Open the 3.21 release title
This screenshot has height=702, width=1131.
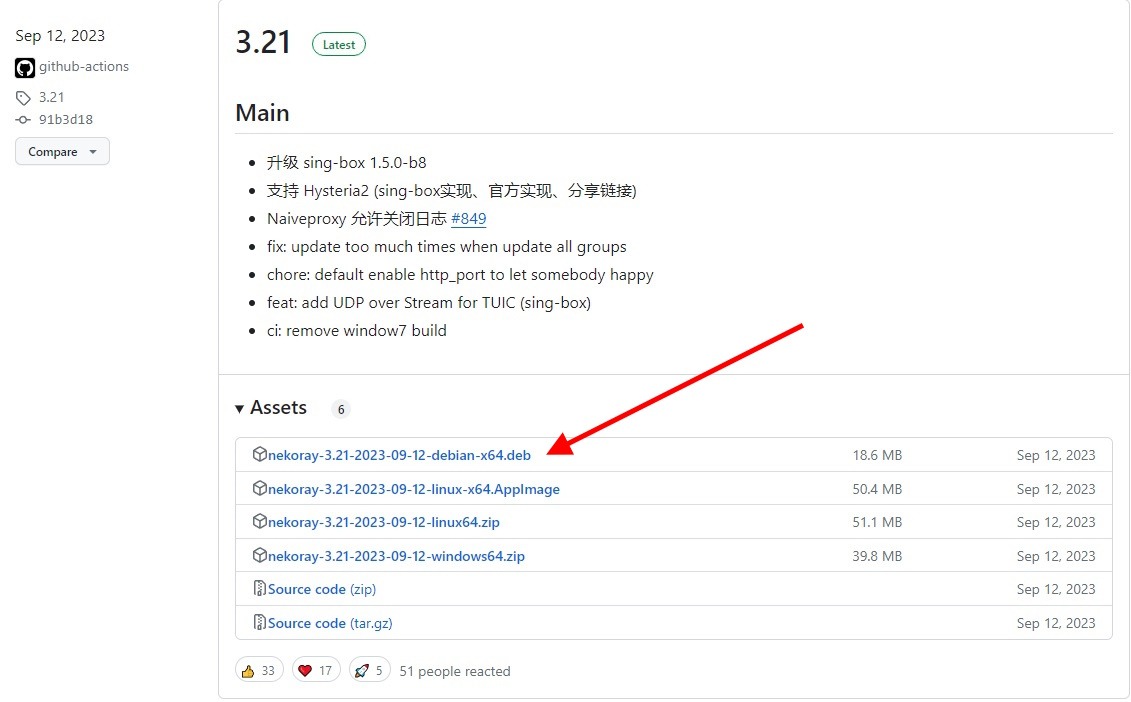[263, 43]
